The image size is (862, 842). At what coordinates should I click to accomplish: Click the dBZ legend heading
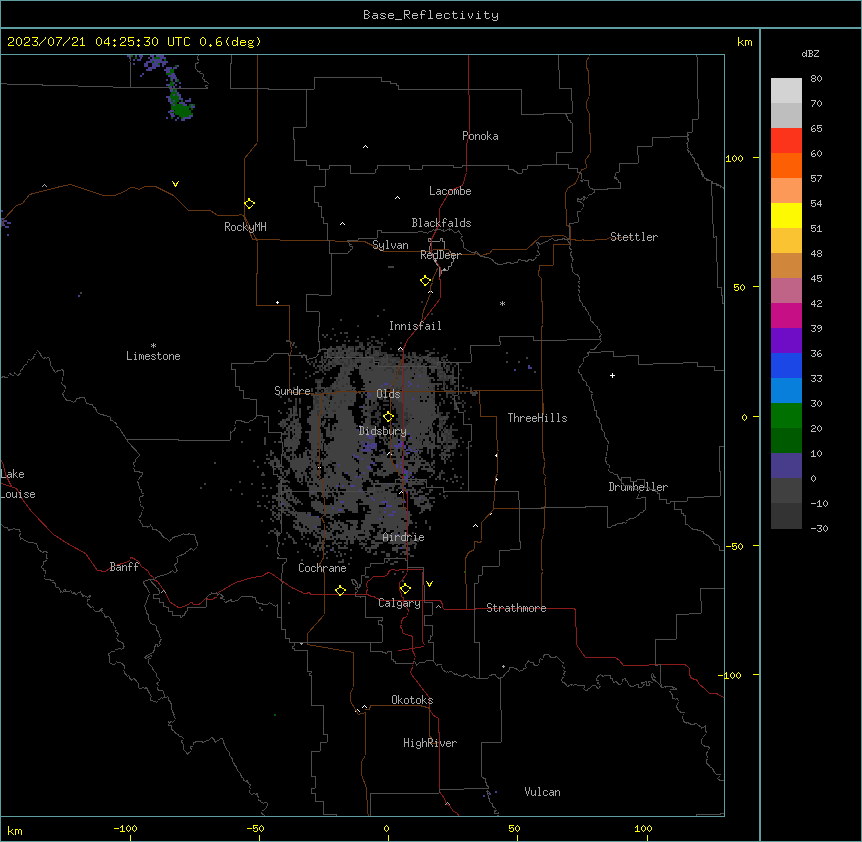810,53
